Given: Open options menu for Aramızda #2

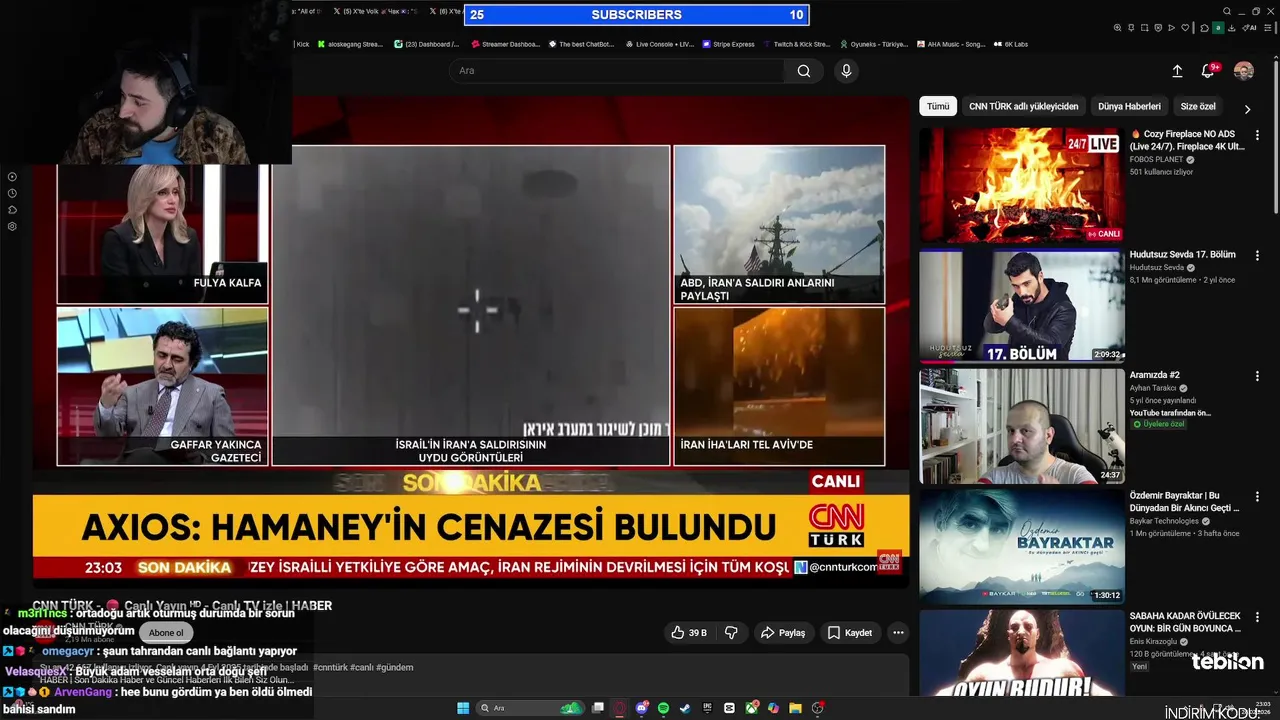Looking at the screenshot, I should tap(1257, 376).
